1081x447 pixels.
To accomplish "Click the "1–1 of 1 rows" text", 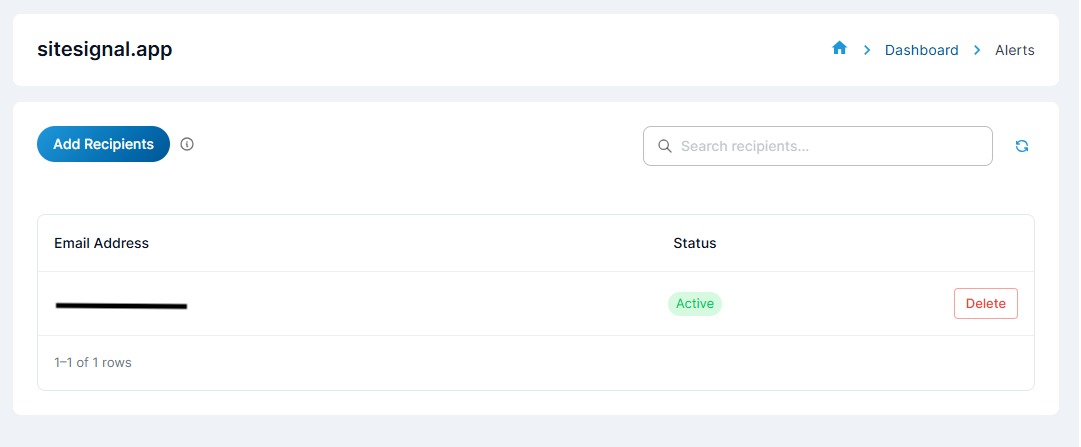I will pyautogui.click(x=93, y=362).
